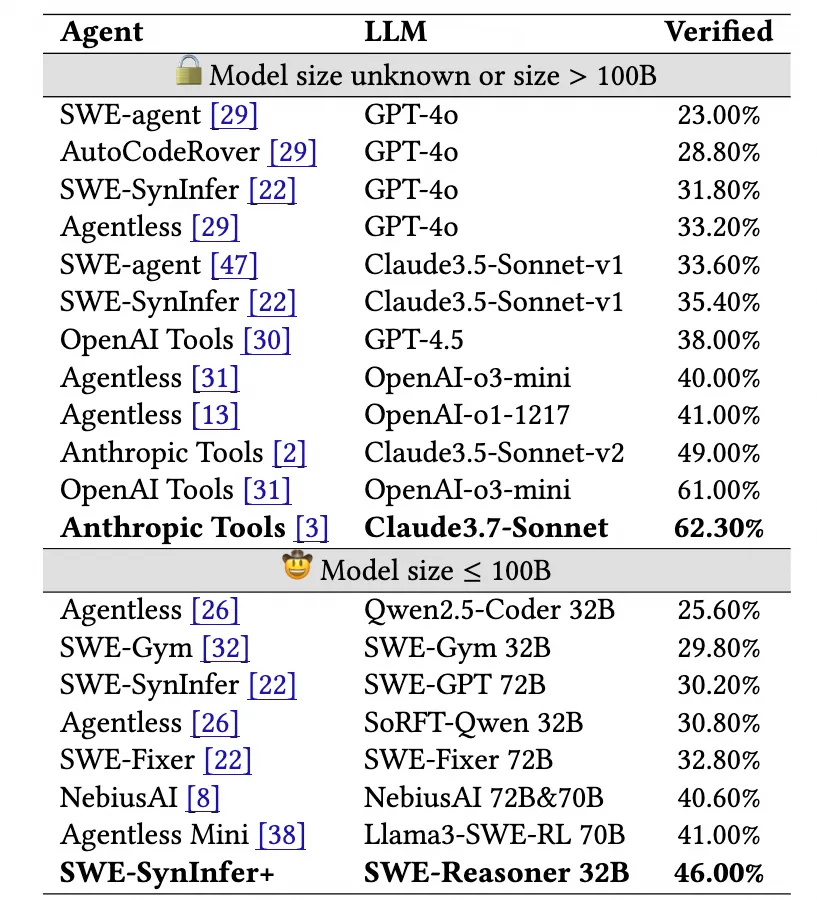817x900 pixels.
Task: Open citation [13] next to Agentless
Action: coord(215,415)
